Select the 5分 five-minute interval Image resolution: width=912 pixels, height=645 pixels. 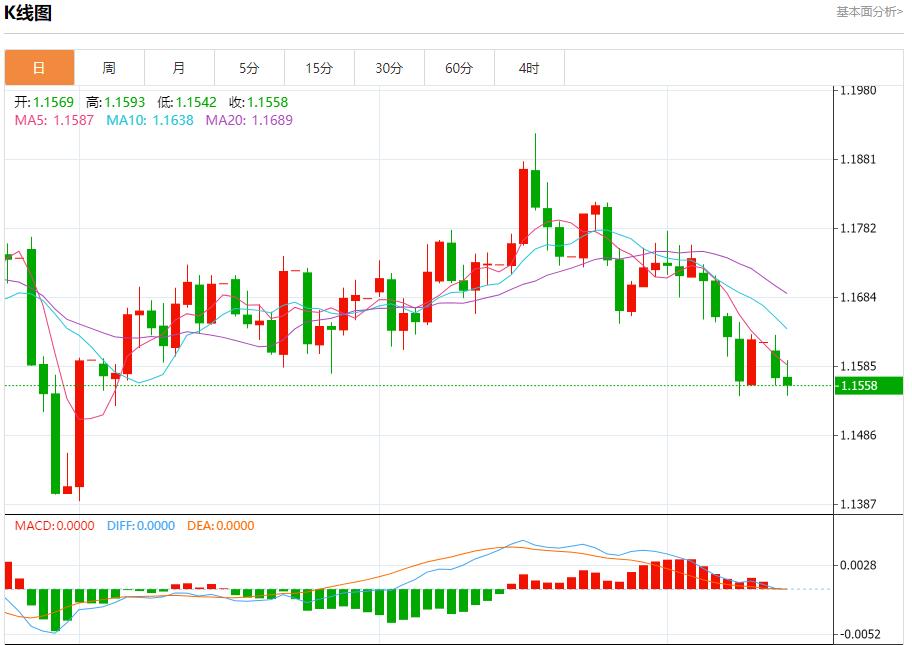coord(248,67)
